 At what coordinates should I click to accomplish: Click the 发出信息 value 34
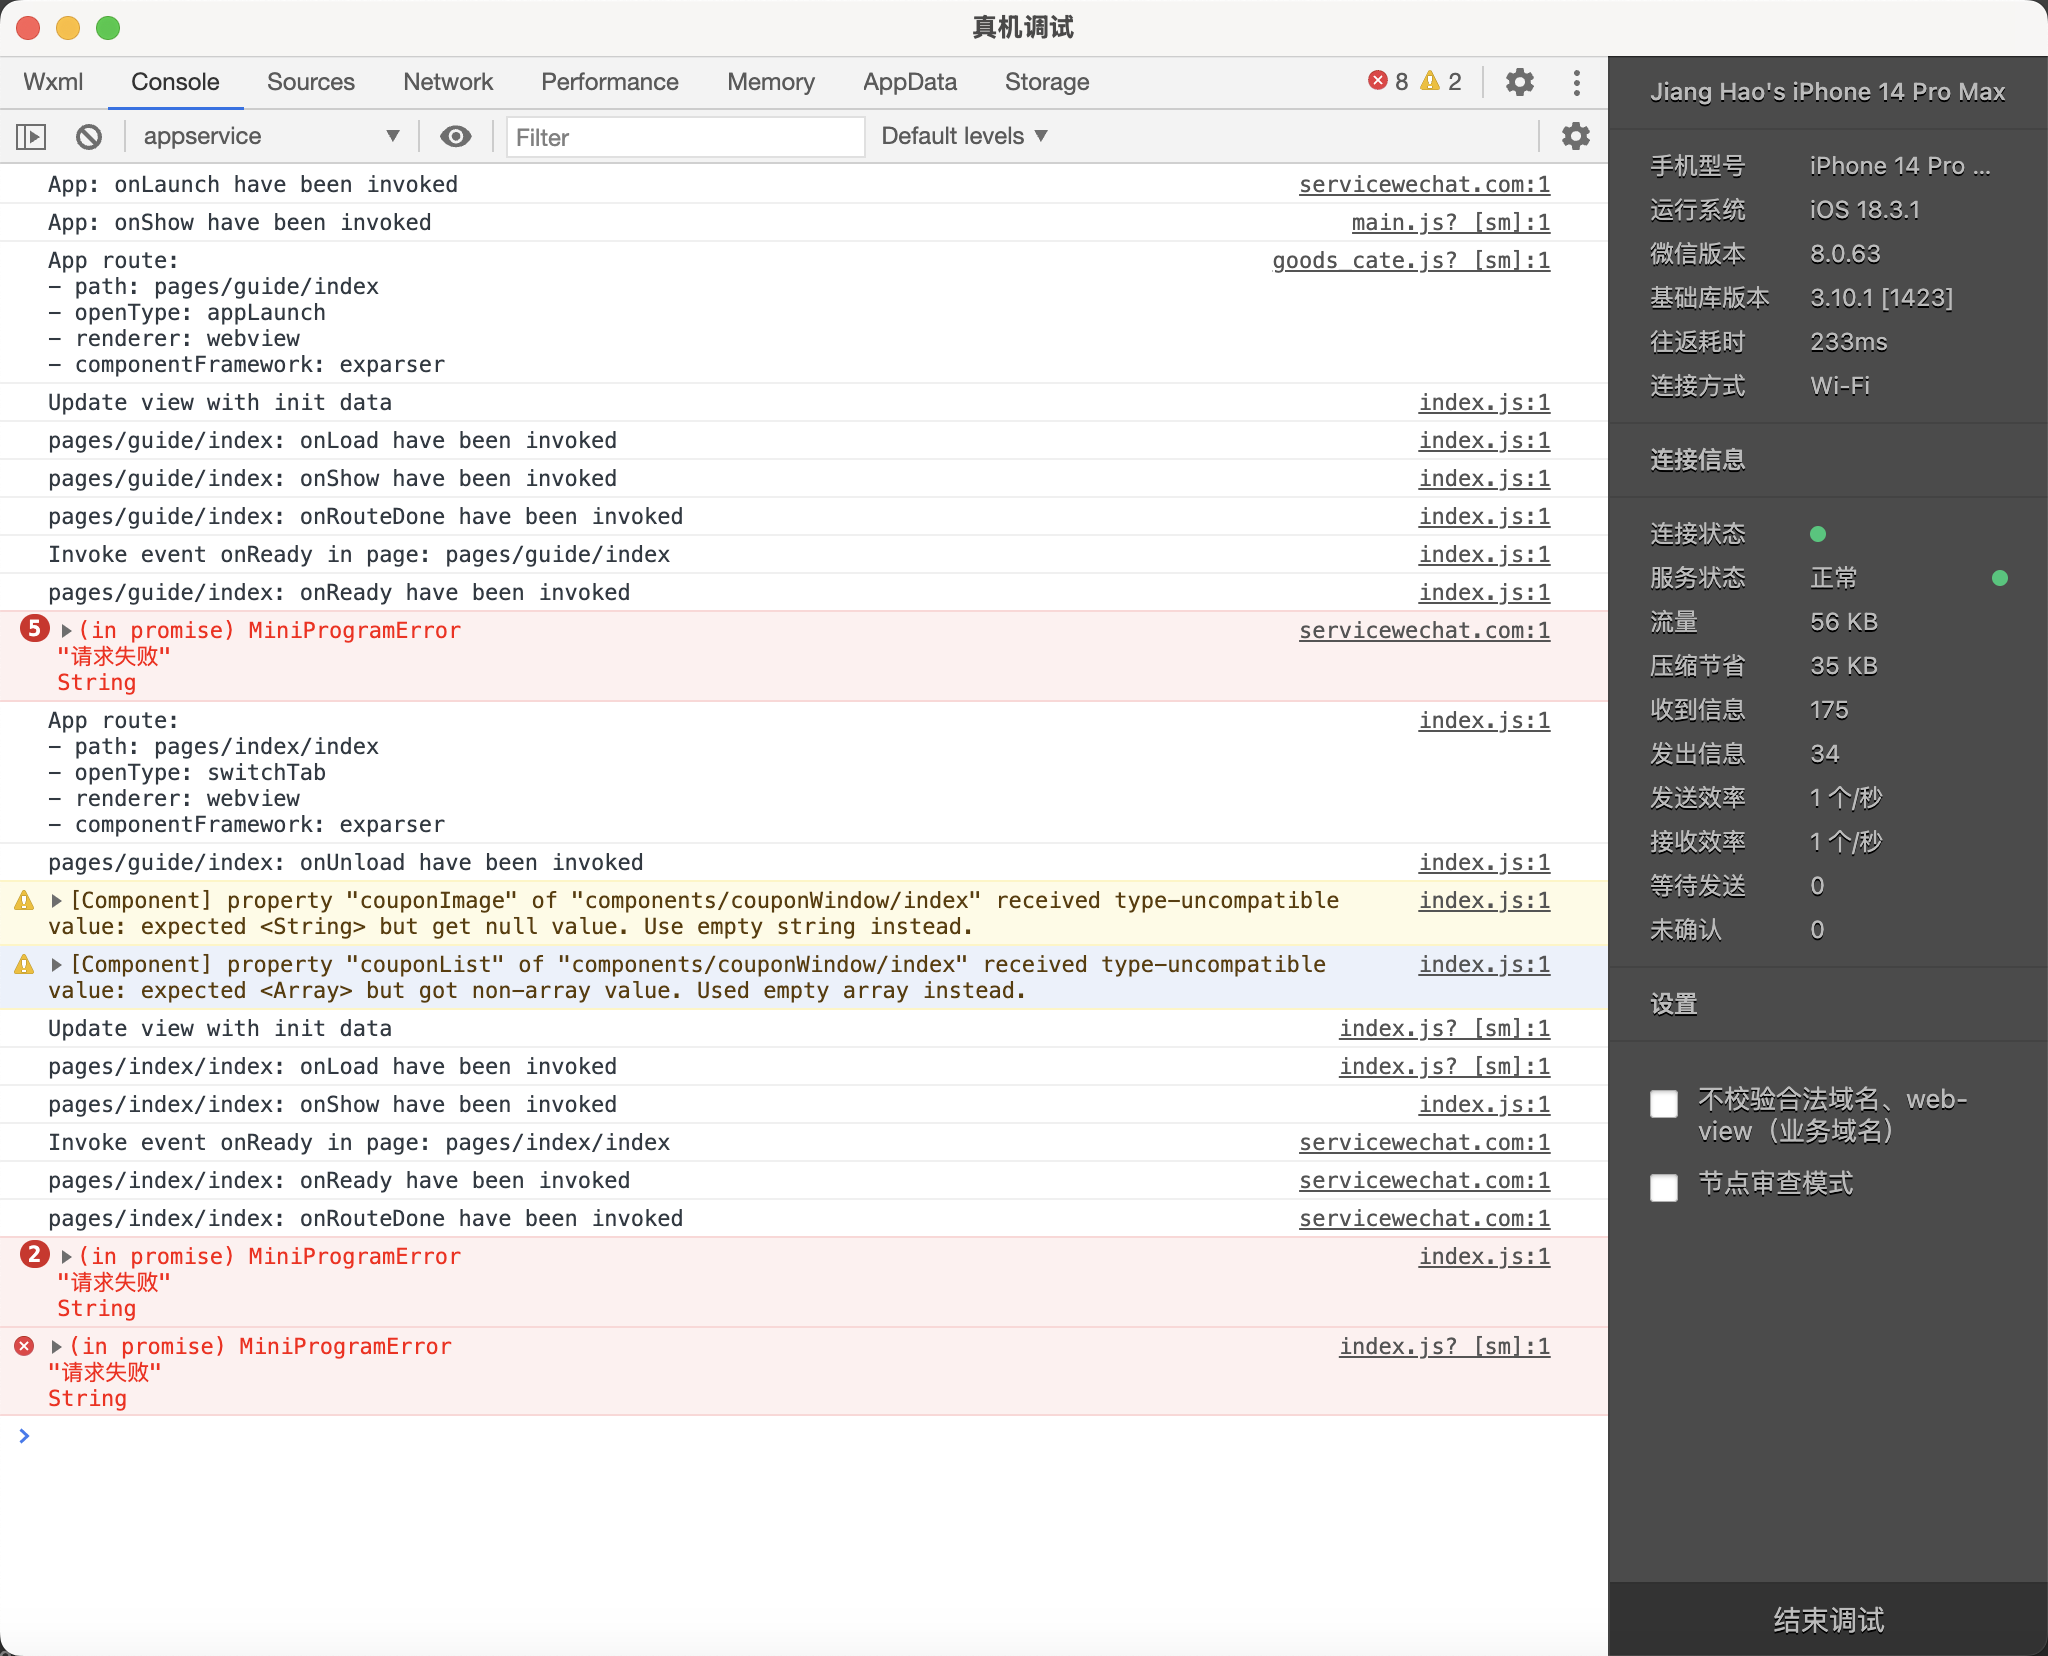click(1824, 754)
